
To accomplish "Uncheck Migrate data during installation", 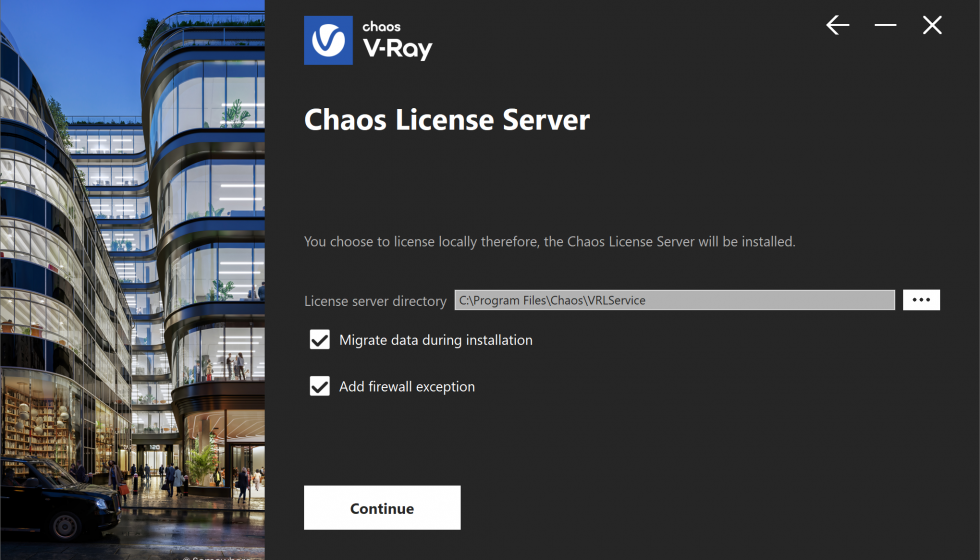I will (320, 340).
